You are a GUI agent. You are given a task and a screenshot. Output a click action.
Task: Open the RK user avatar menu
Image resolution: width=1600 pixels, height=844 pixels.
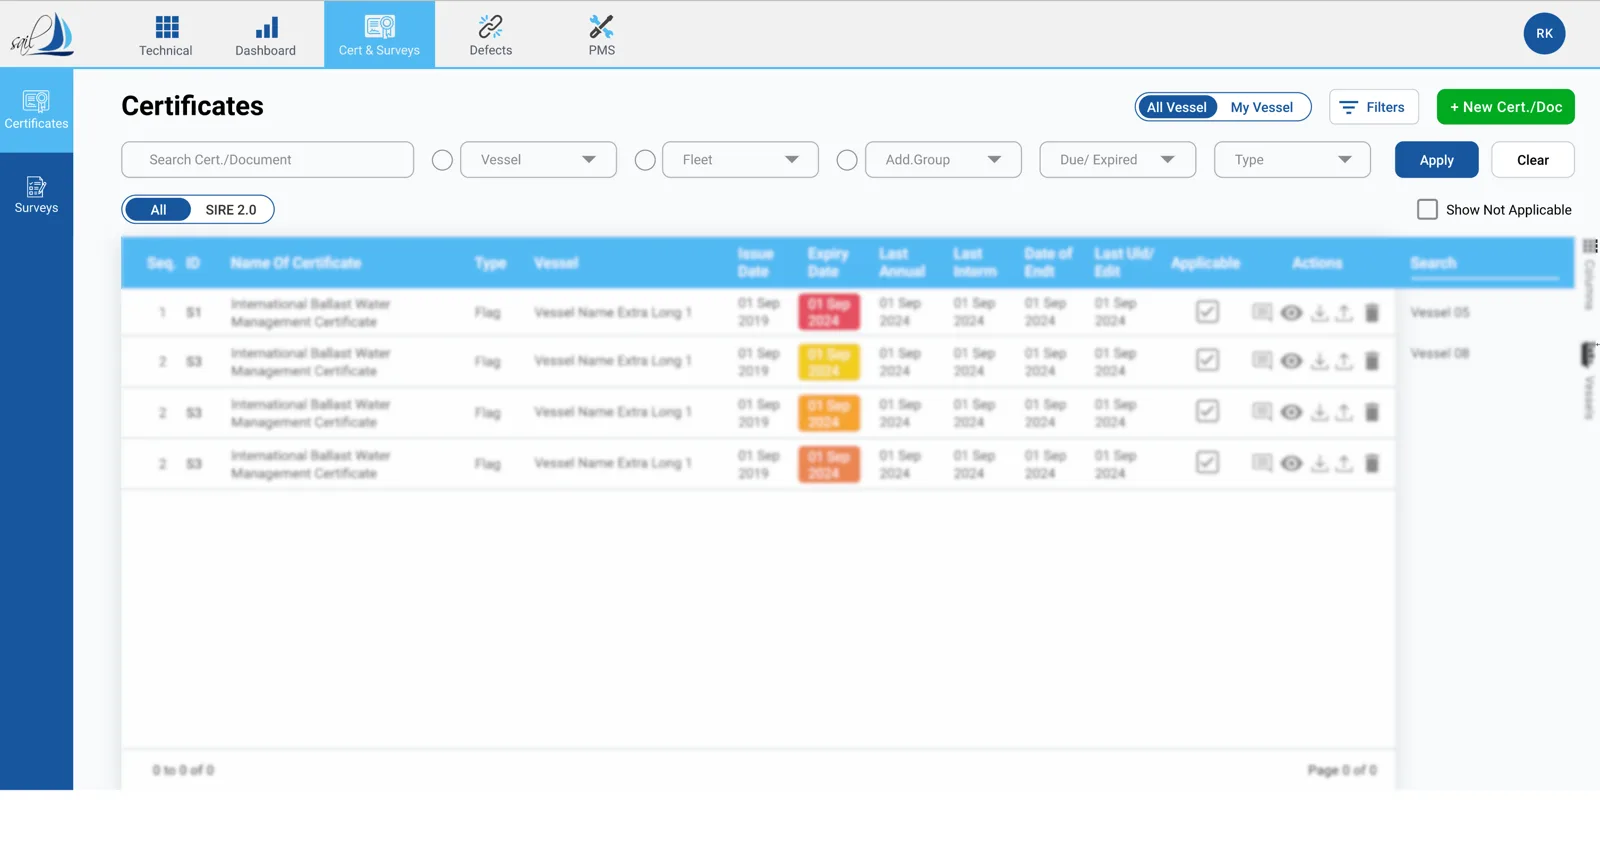click(x=1545, y=34)
